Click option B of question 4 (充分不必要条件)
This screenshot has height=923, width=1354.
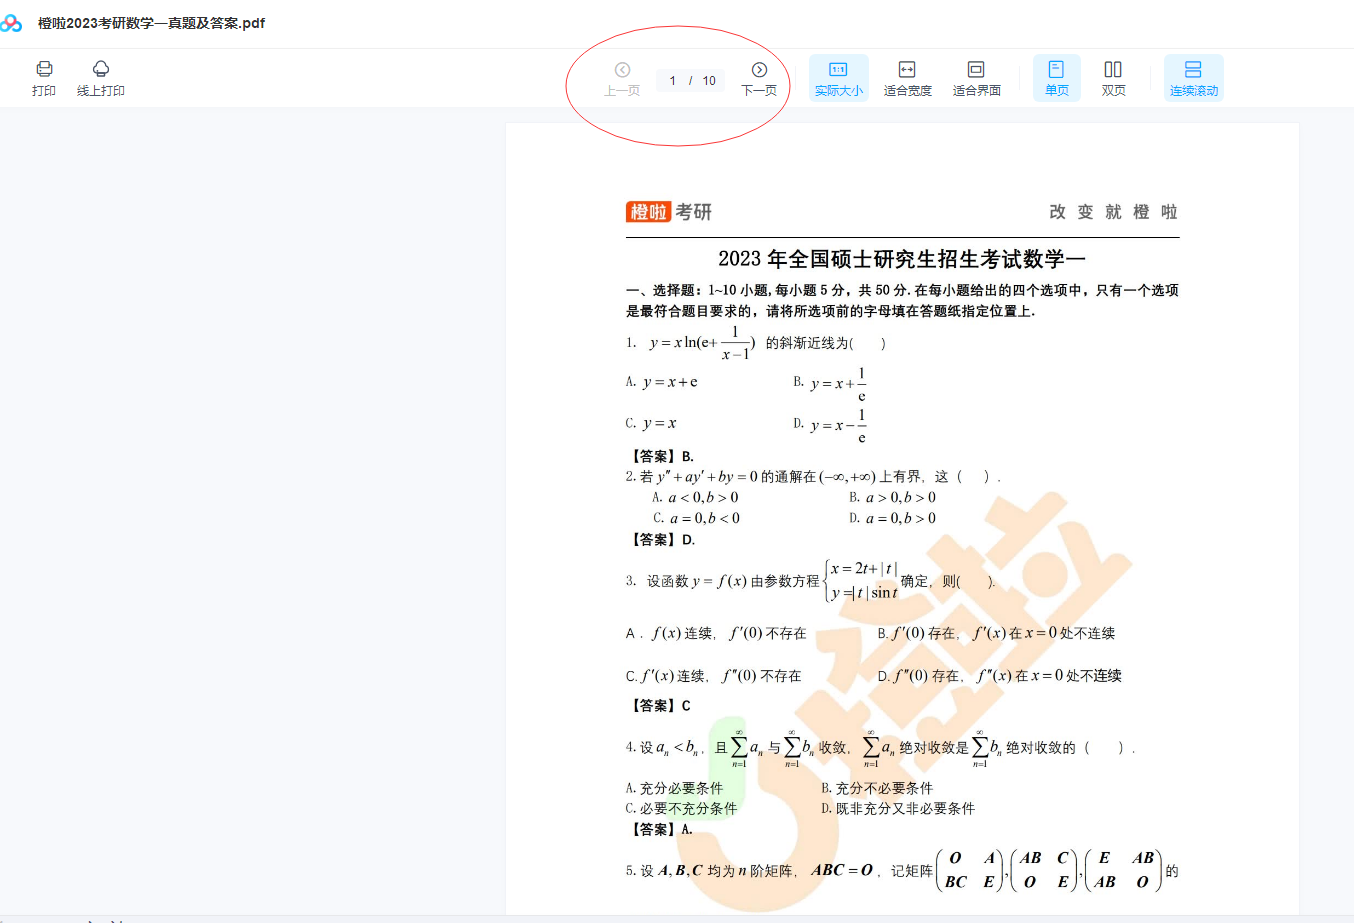[877, 788]
